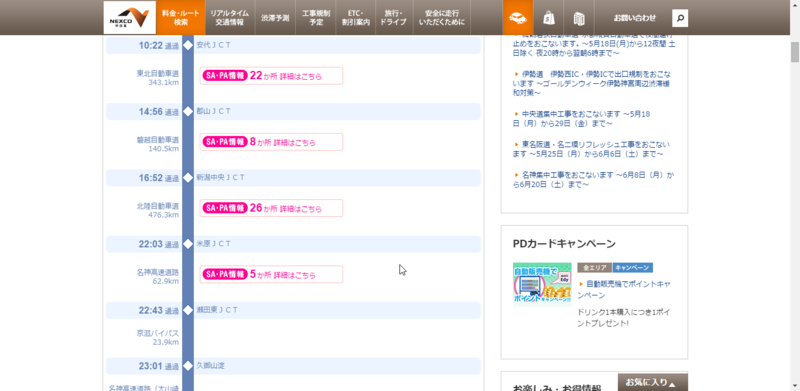Image resolution: width=800 pixels, height=391 pixels.
Task: Click 京滋バイパス 23.9km label
Action: [158, 337]
